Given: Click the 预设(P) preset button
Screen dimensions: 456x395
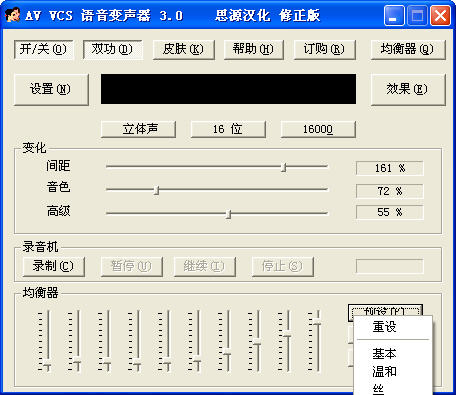Looking at the screenshot, I should 385,311.
